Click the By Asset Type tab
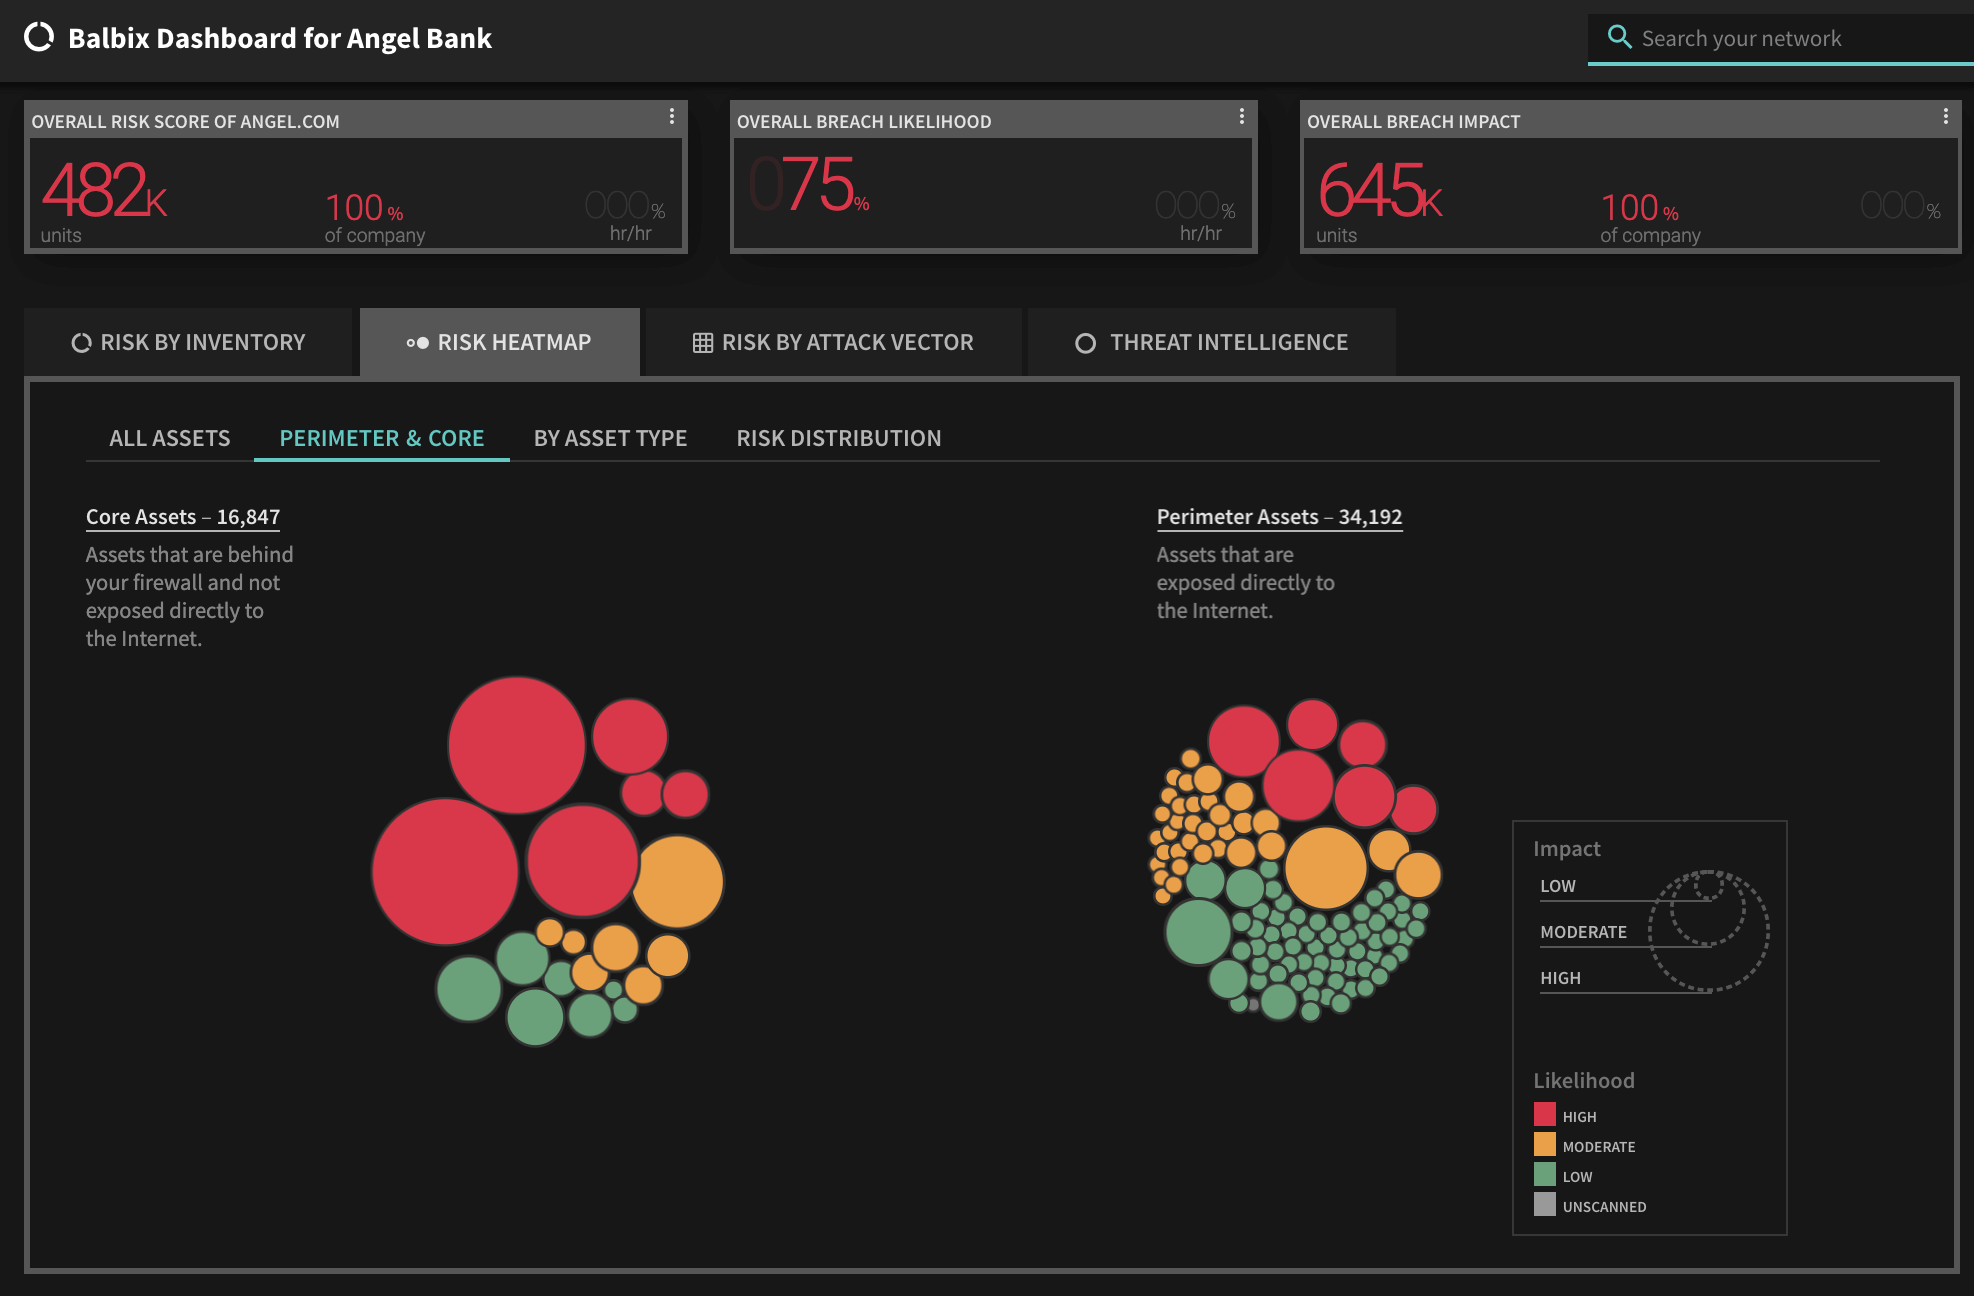This screenshot has height=1296, width=1974. [610, 437]
